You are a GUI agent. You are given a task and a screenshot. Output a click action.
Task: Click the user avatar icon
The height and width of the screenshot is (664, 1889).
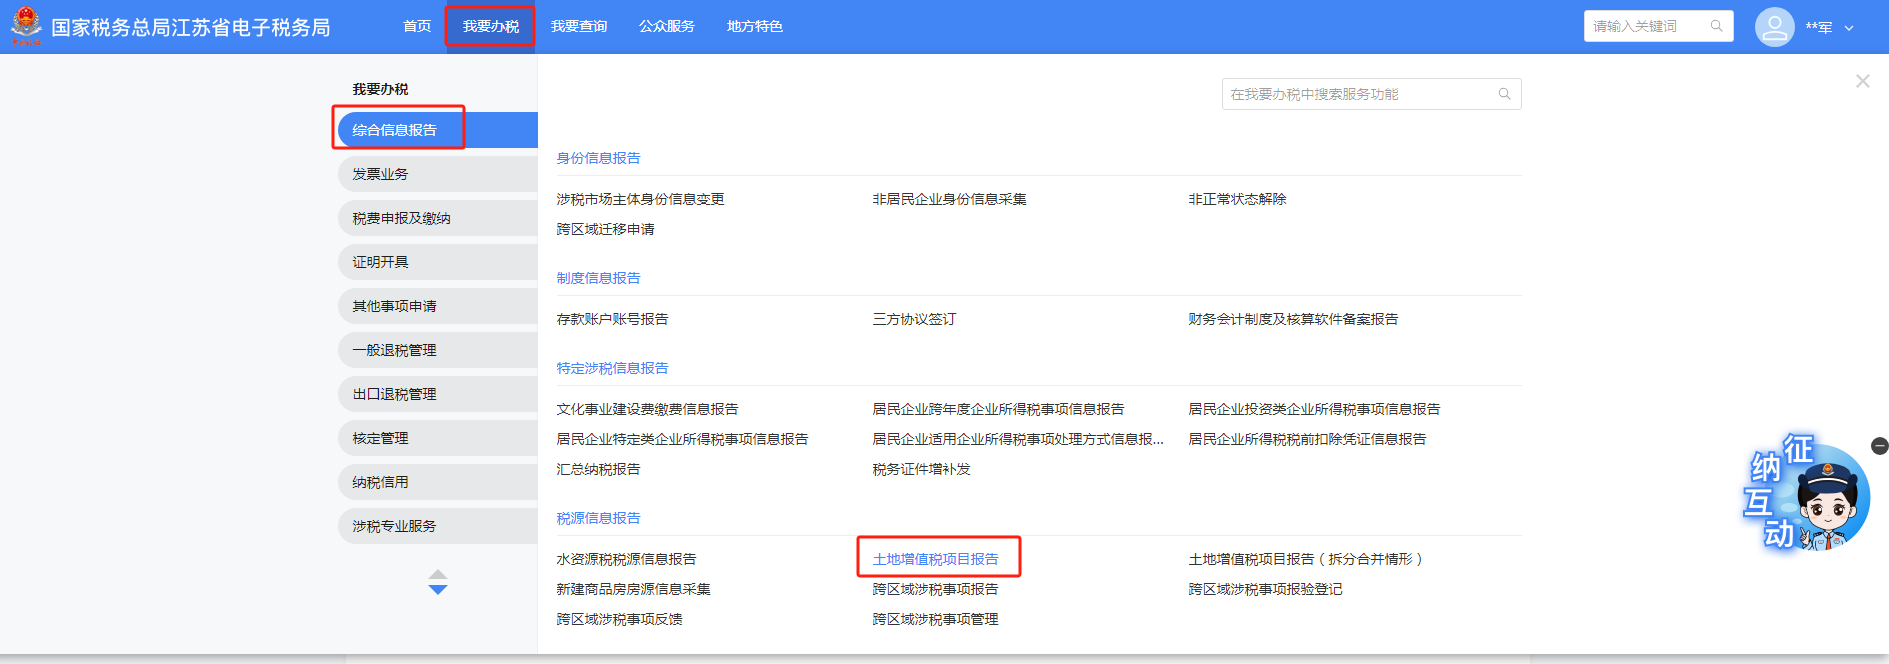pos(1774,27)
